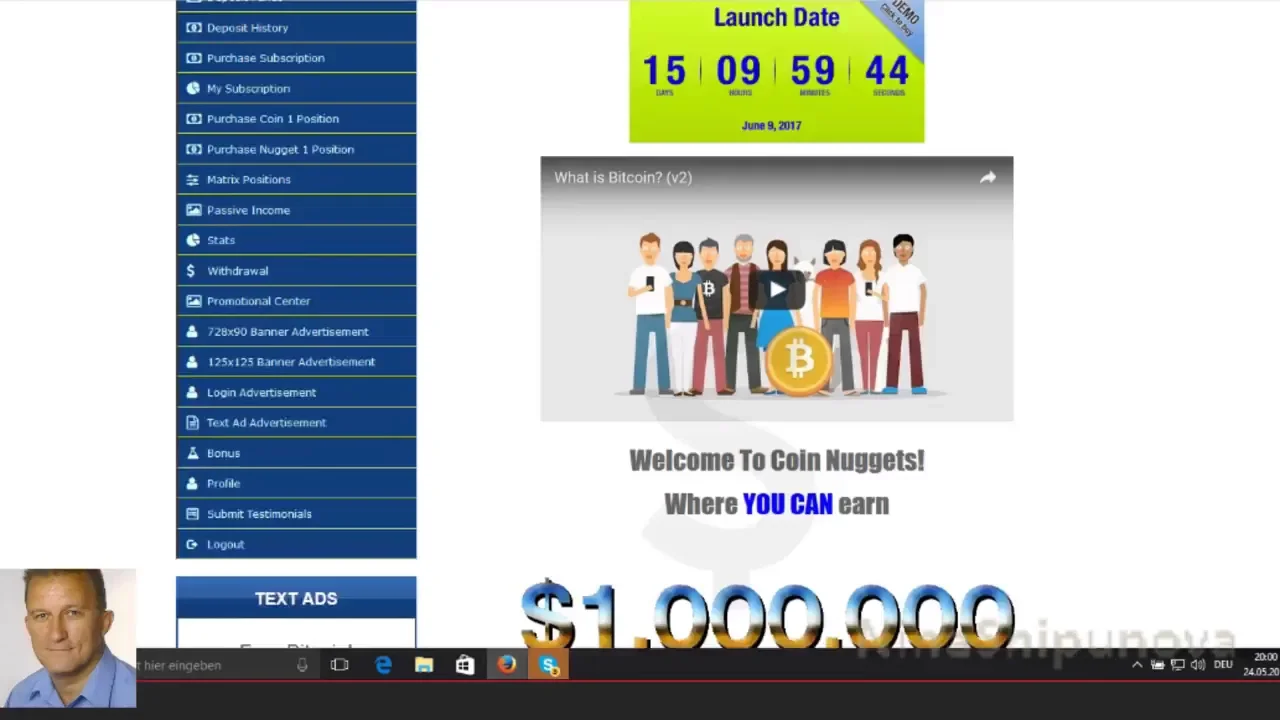Open the Stats menu item

click(x=296, y=240)
